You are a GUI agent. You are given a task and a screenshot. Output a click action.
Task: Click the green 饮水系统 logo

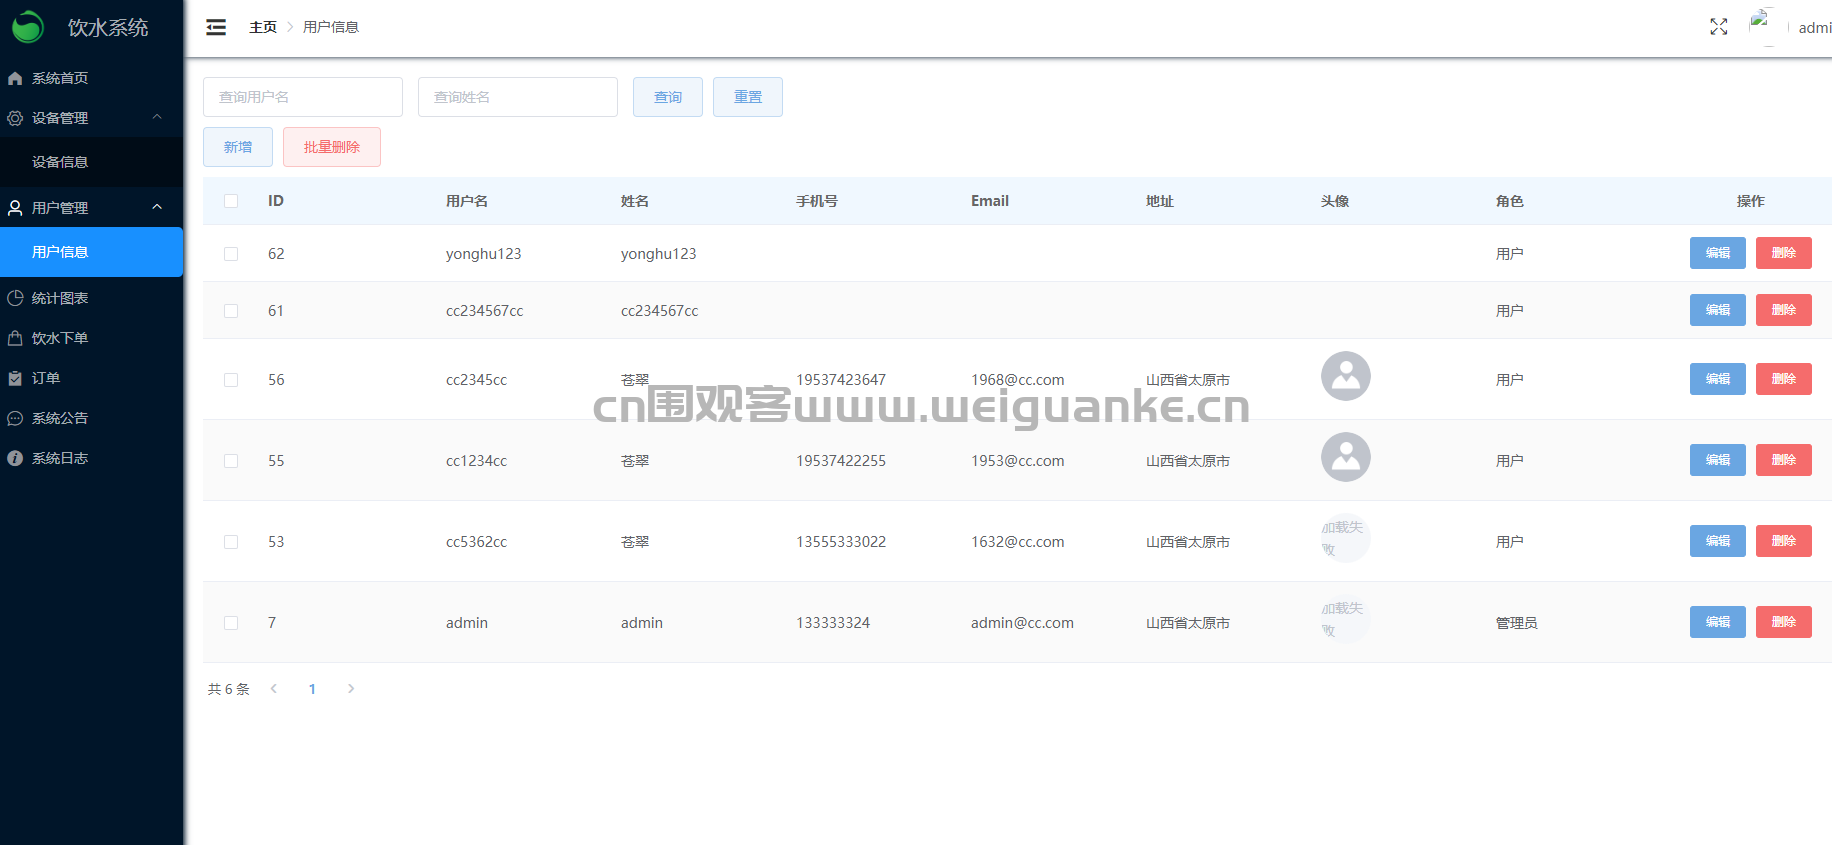(x=28, y=27)
